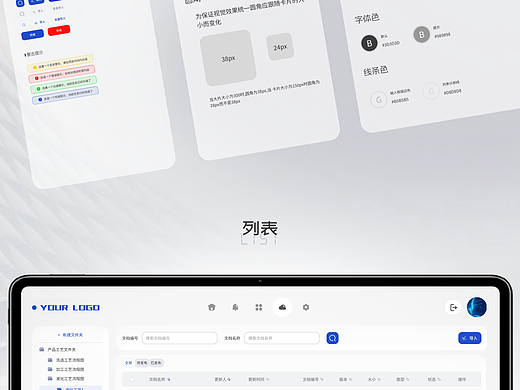The width and height of the screenshot is (520, 390).
Task: Select the 已发布 filter tab
Action: click(x=156, y=363)
